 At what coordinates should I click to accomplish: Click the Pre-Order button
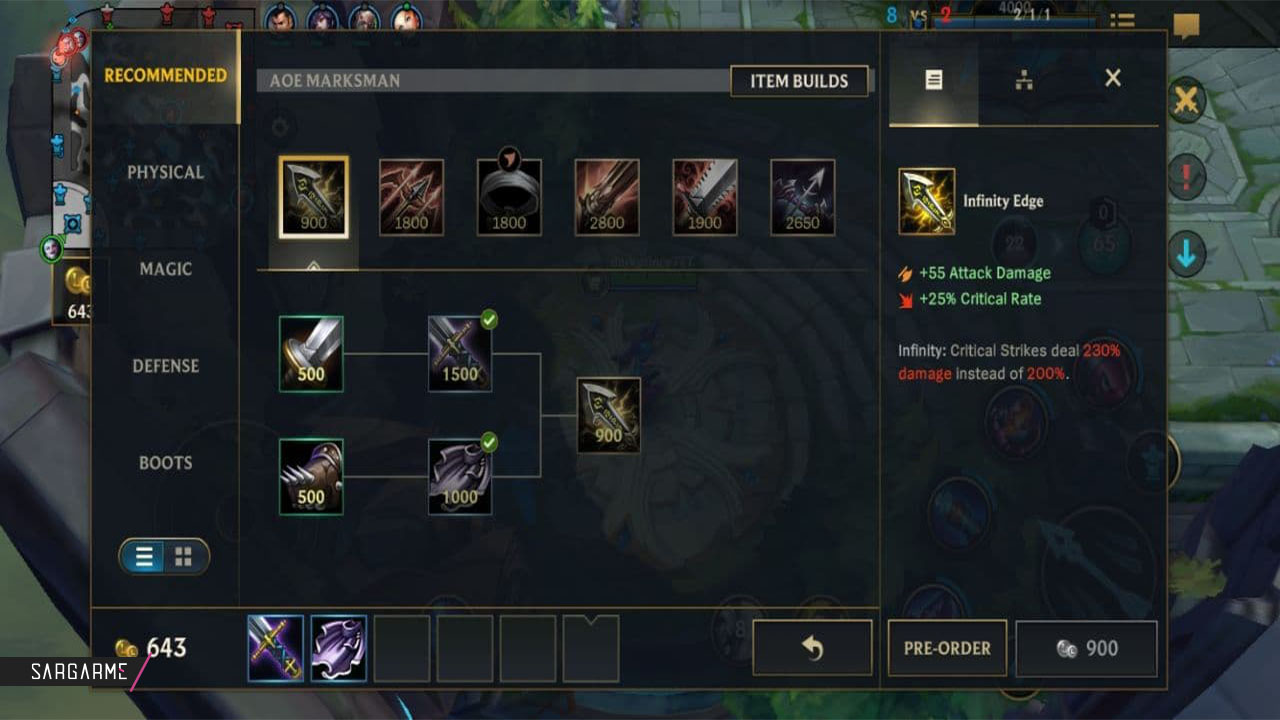(947, 648)
